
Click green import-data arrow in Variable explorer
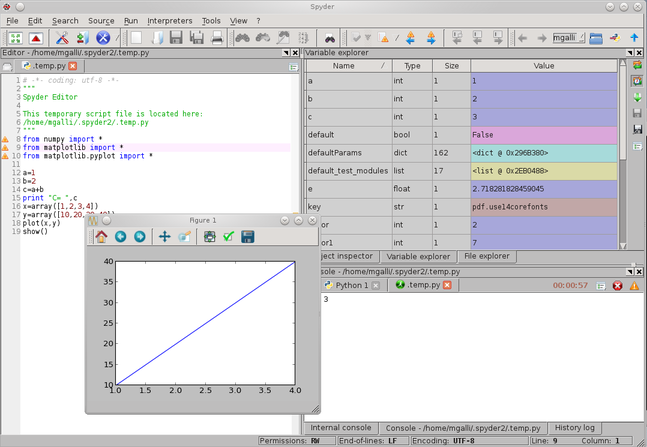pos(637,97)
